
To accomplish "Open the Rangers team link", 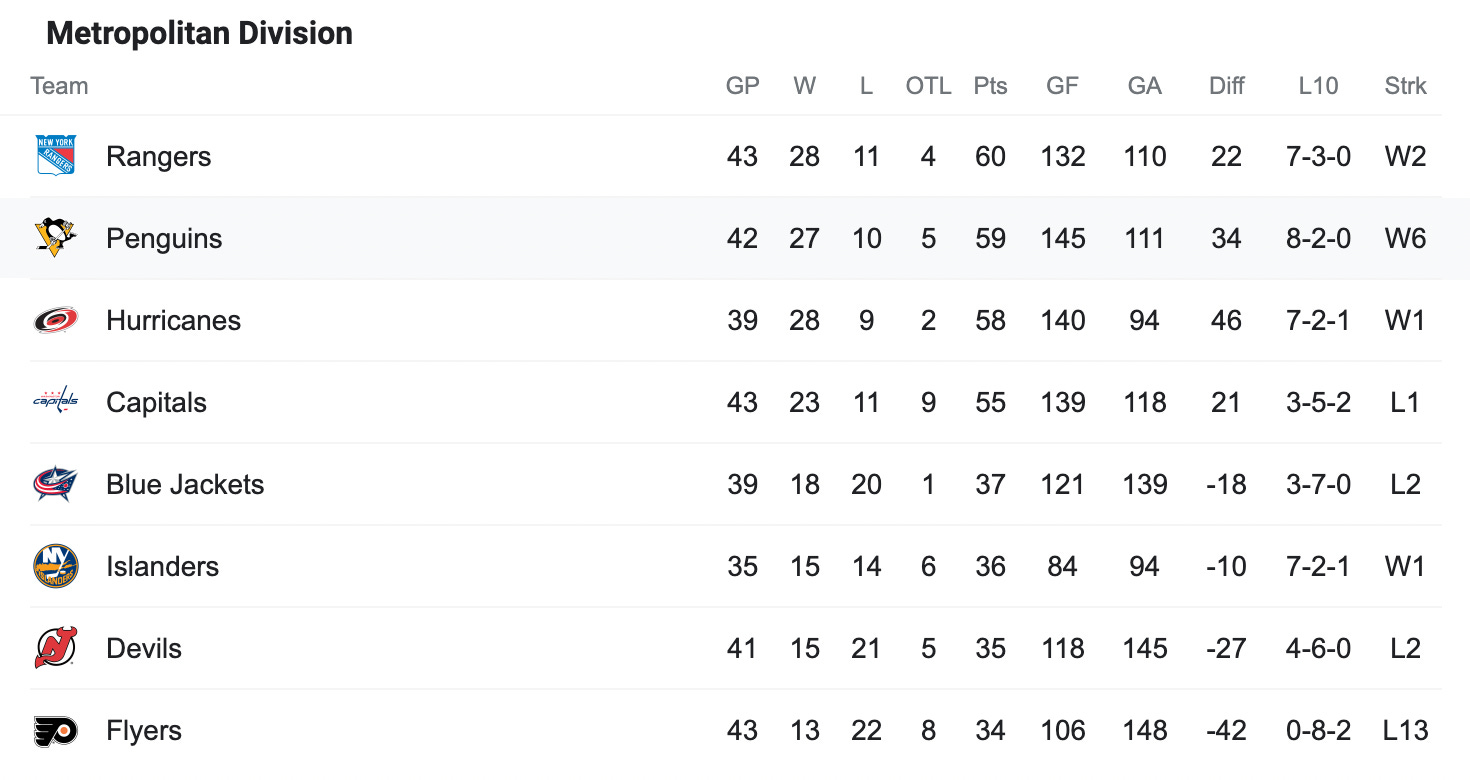I will click(x=159, y=157).
